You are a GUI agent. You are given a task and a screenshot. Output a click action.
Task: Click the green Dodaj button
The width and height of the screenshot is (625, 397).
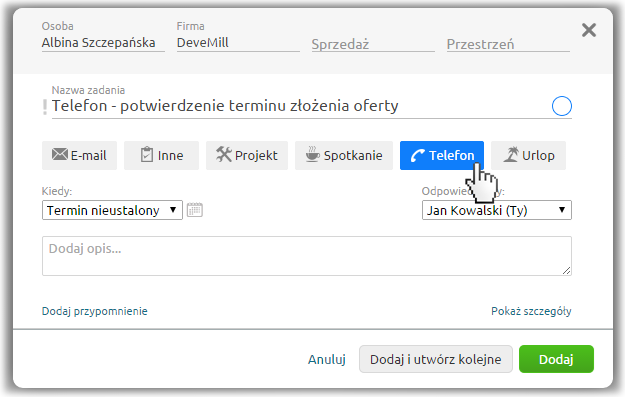[556, 359]
